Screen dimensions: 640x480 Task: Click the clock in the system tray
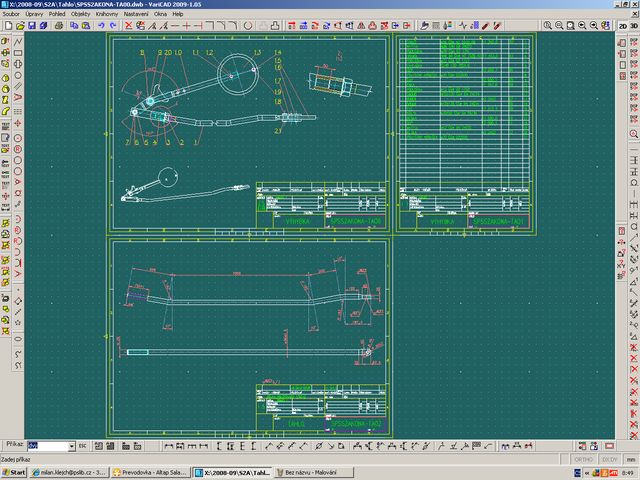[628, 473]
